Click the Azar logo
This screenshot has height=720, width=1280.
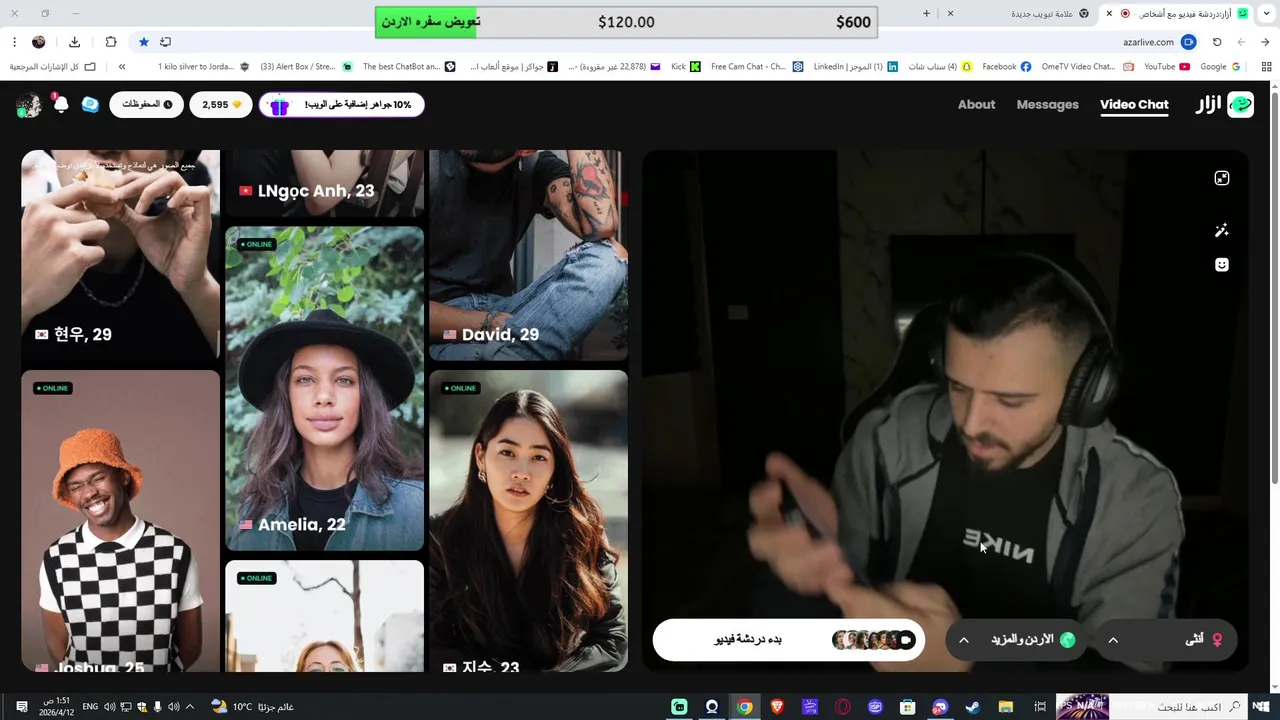[x=1225, y=104]
